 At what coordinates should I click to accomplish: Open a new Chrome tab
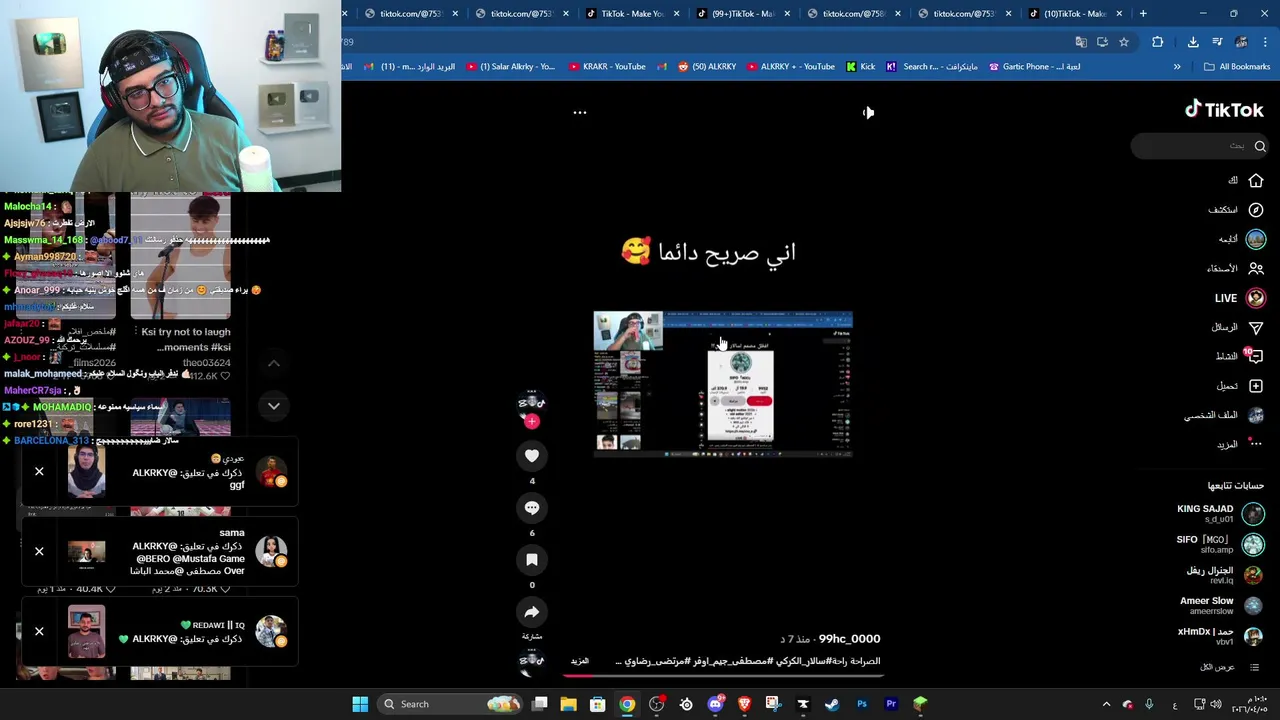1143,14
